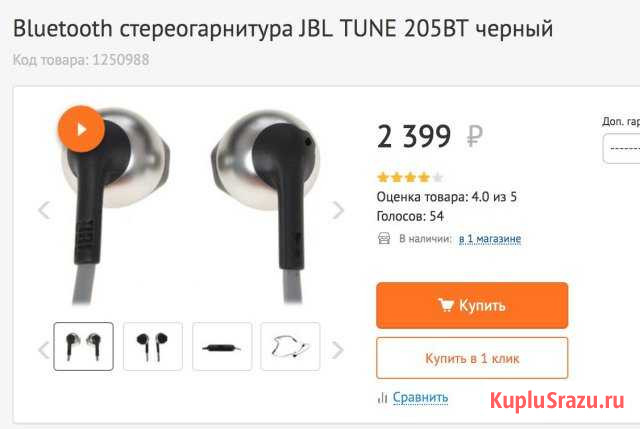640x429 pixels.
Task: Advance thumbnail carousel to the right
Action: click(337, 350)
